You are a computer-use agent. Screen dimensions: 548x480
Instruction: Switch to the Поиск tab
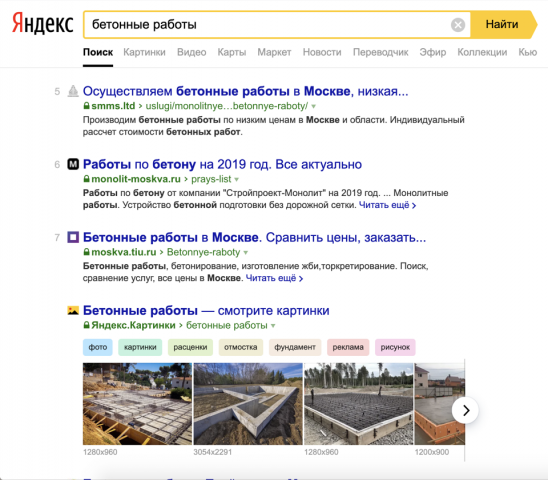point(98,52)
